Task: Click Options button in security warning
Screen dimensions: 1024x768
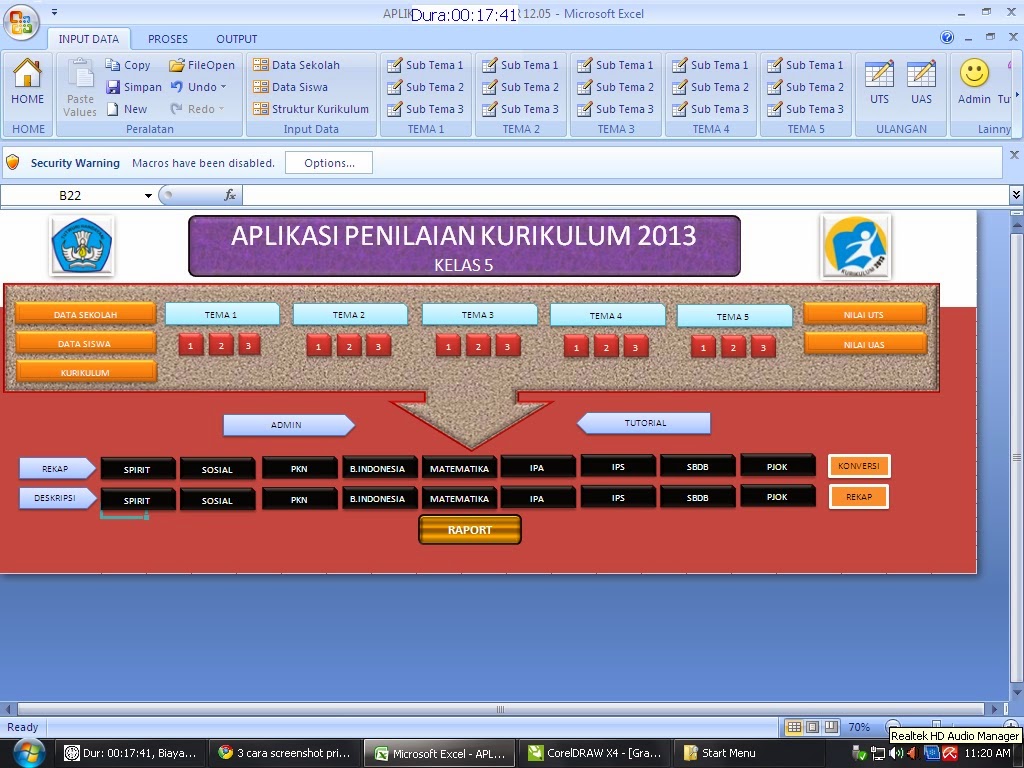Action: [329, 163]
